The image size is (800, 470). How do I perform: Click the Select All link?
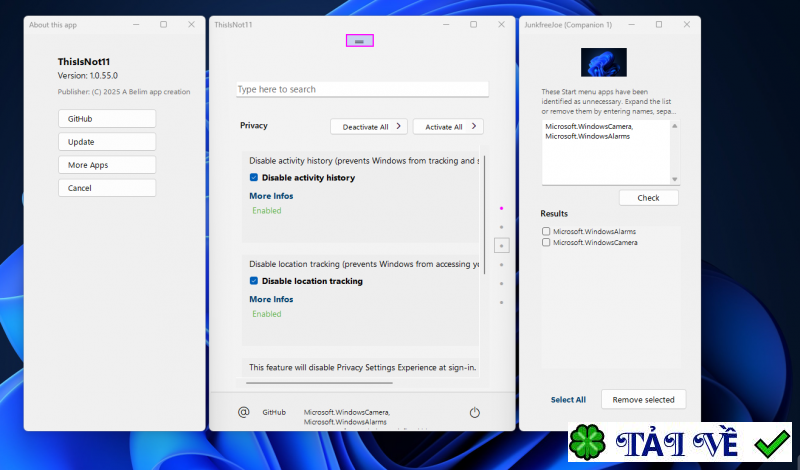[568, 400]
